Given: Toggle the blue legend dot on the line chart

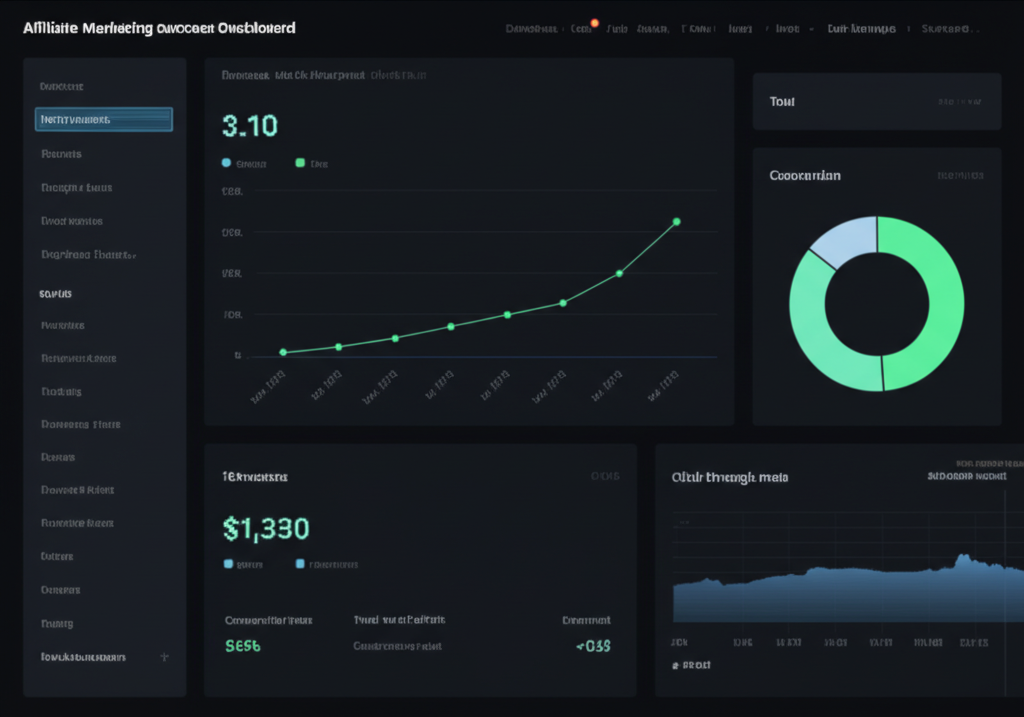Looking at the screenshot, I should (226, 162).
